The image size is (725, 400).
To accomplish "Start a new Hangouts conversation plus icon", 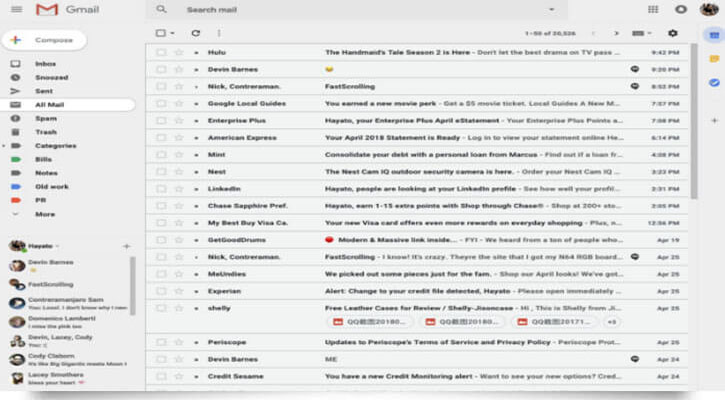I will click(x=126, y=246).
